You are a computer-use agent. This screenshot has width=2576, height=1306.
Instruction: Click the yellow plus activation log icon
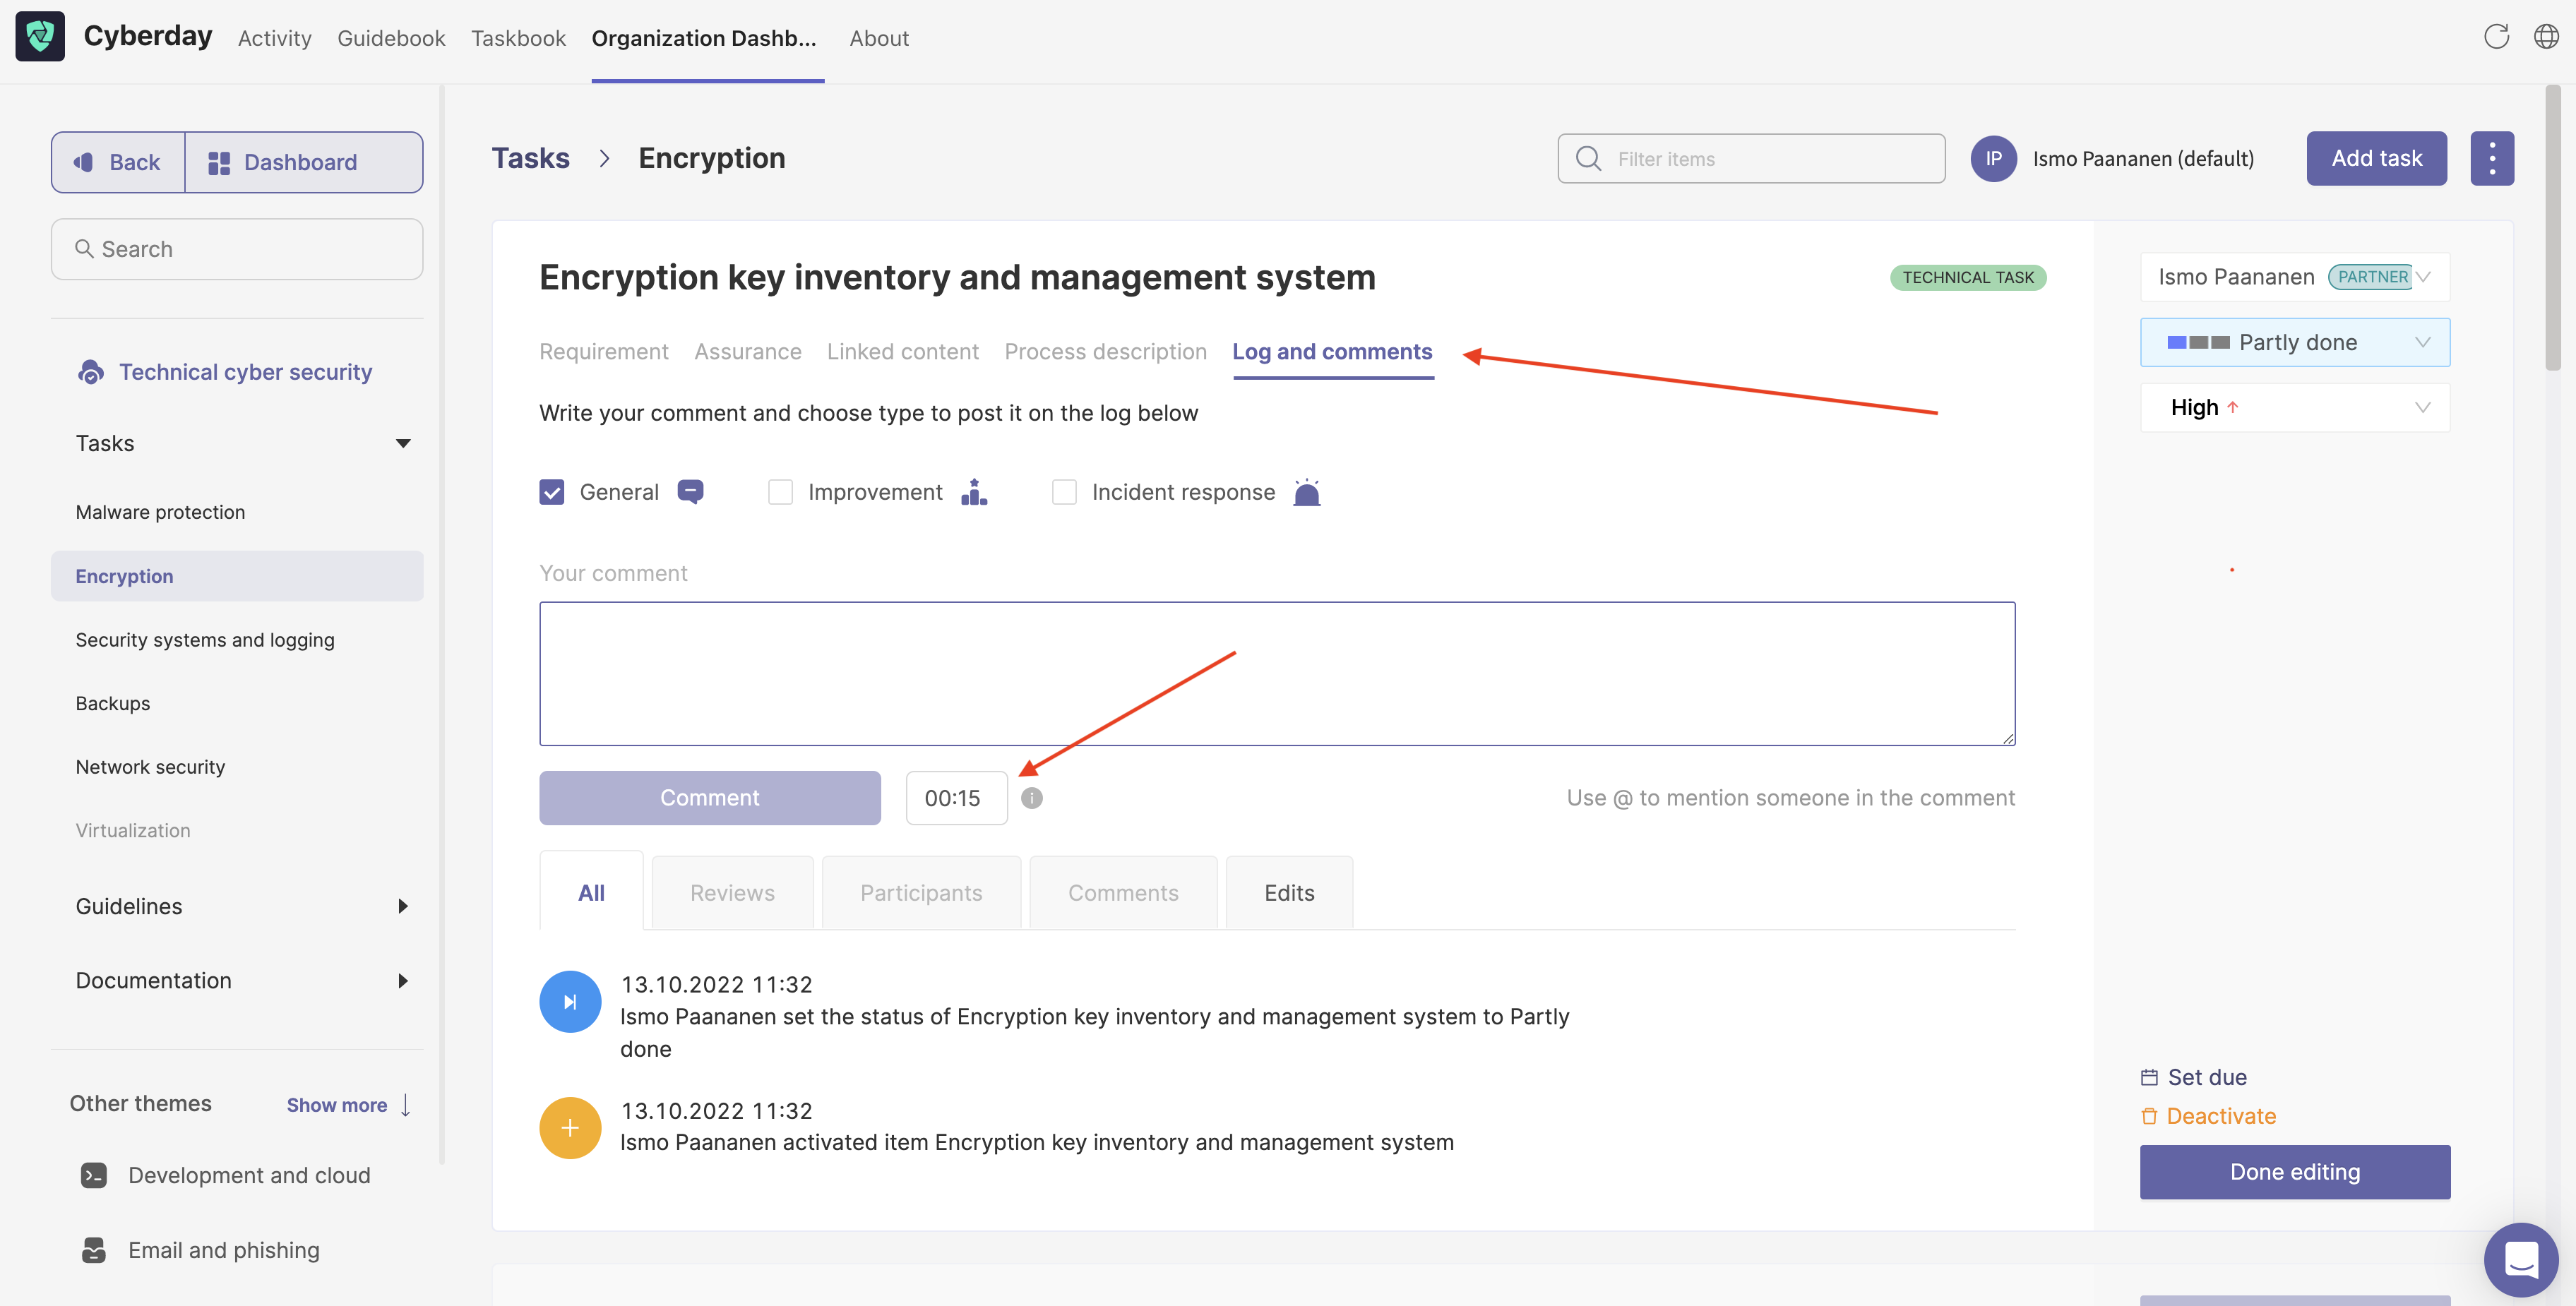[x=570, y=1128]
